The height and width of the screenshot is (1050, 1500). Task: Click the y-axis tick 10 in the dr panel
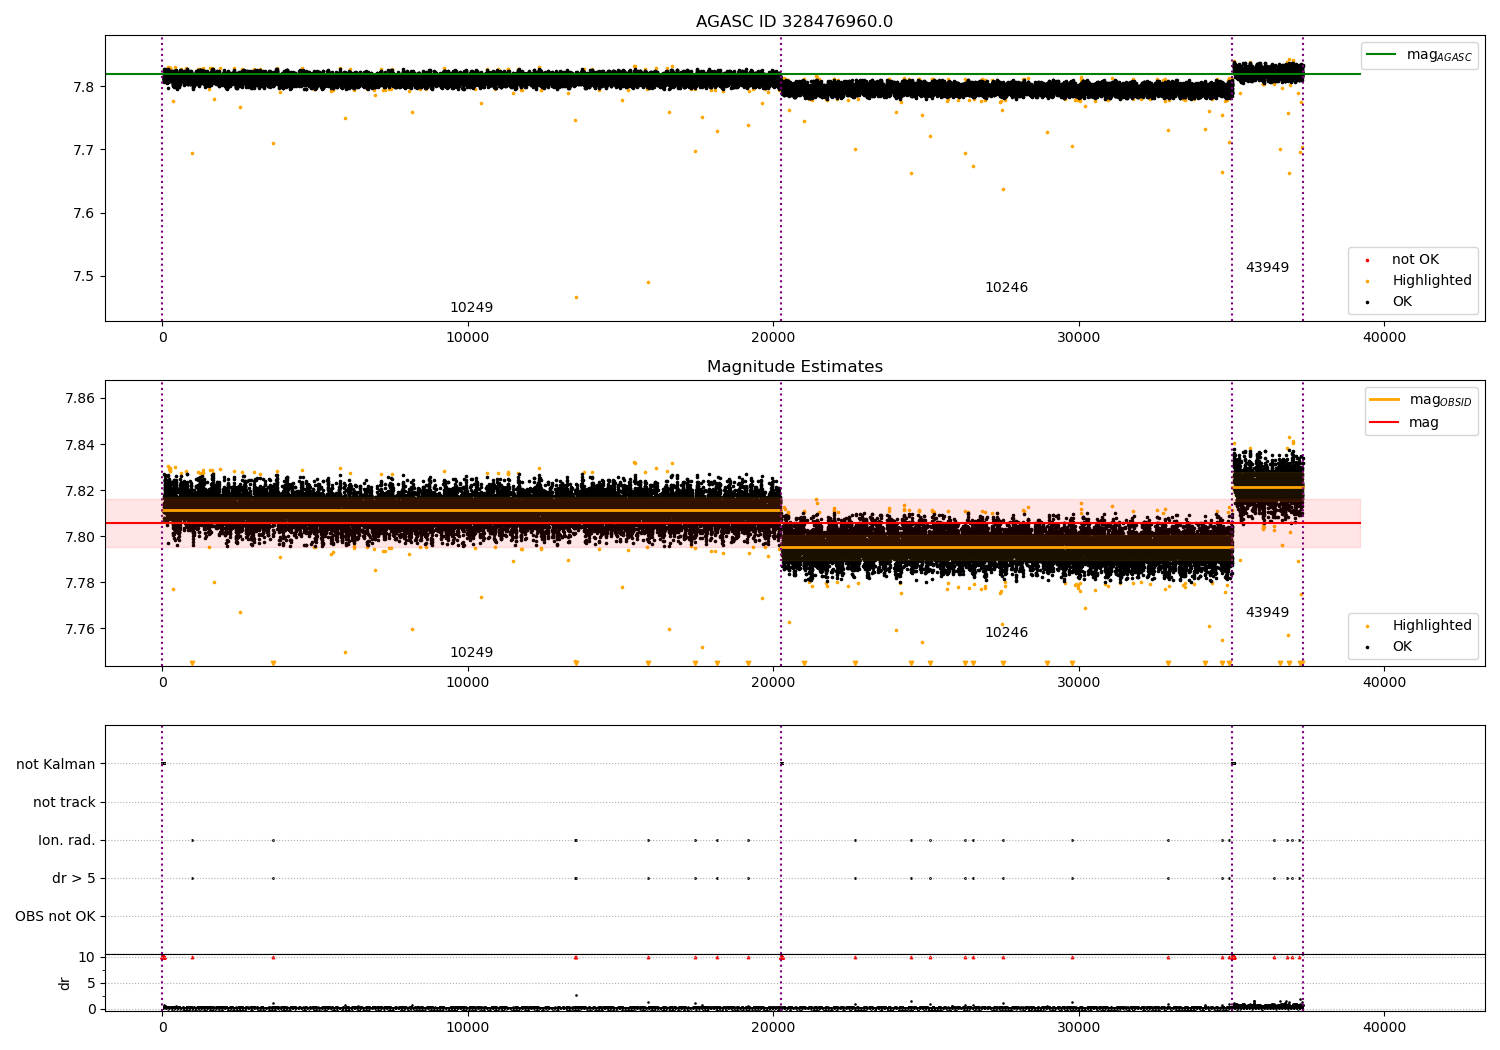pos(87,957)
